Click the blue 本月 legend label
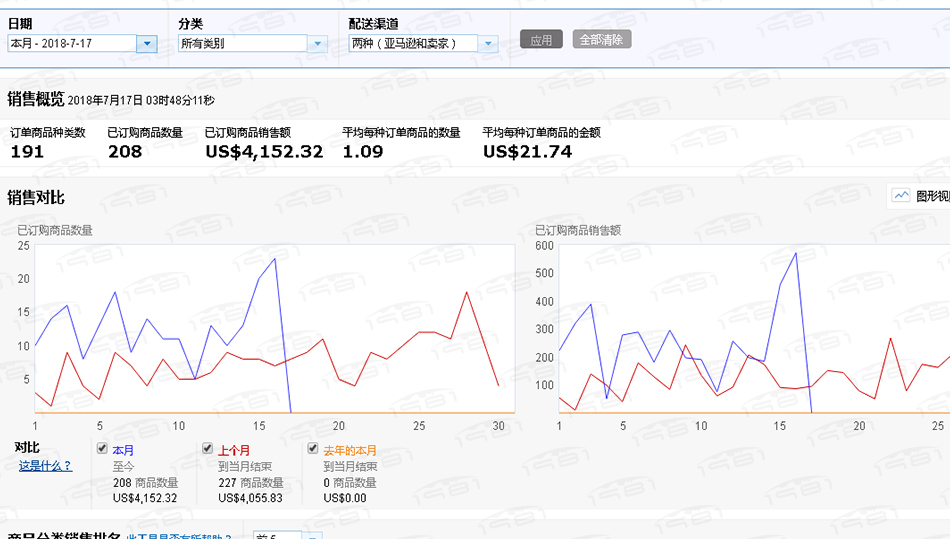This screenshot has width=950, height=539. (x=123, y=451)
